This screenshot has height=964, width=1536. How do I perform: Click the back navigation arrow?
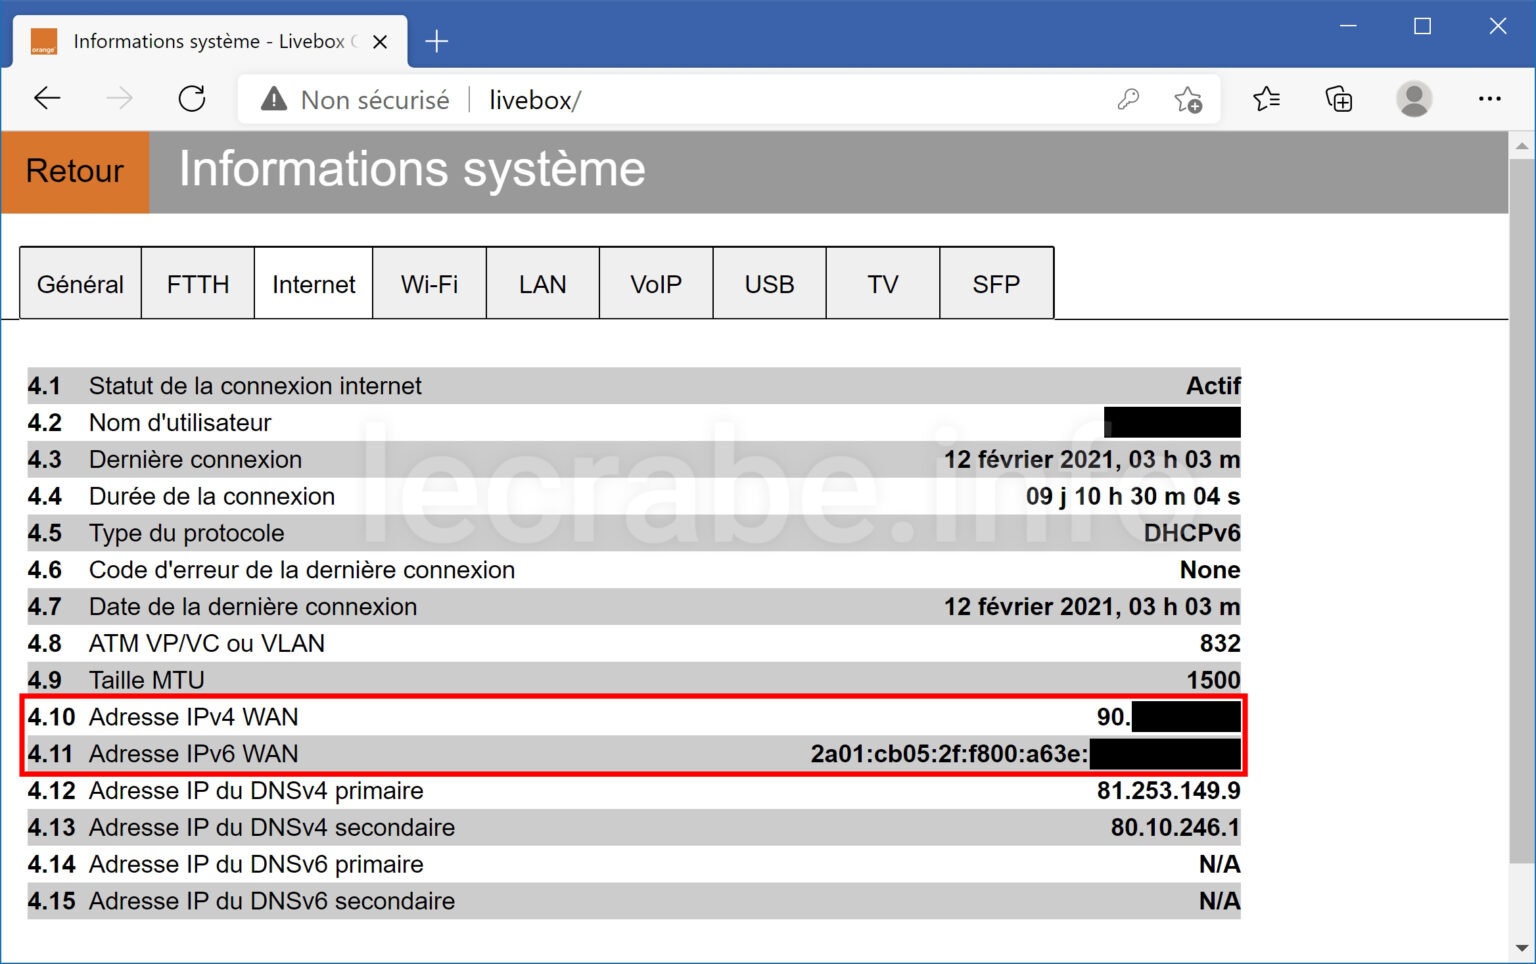tap(47, 98)
